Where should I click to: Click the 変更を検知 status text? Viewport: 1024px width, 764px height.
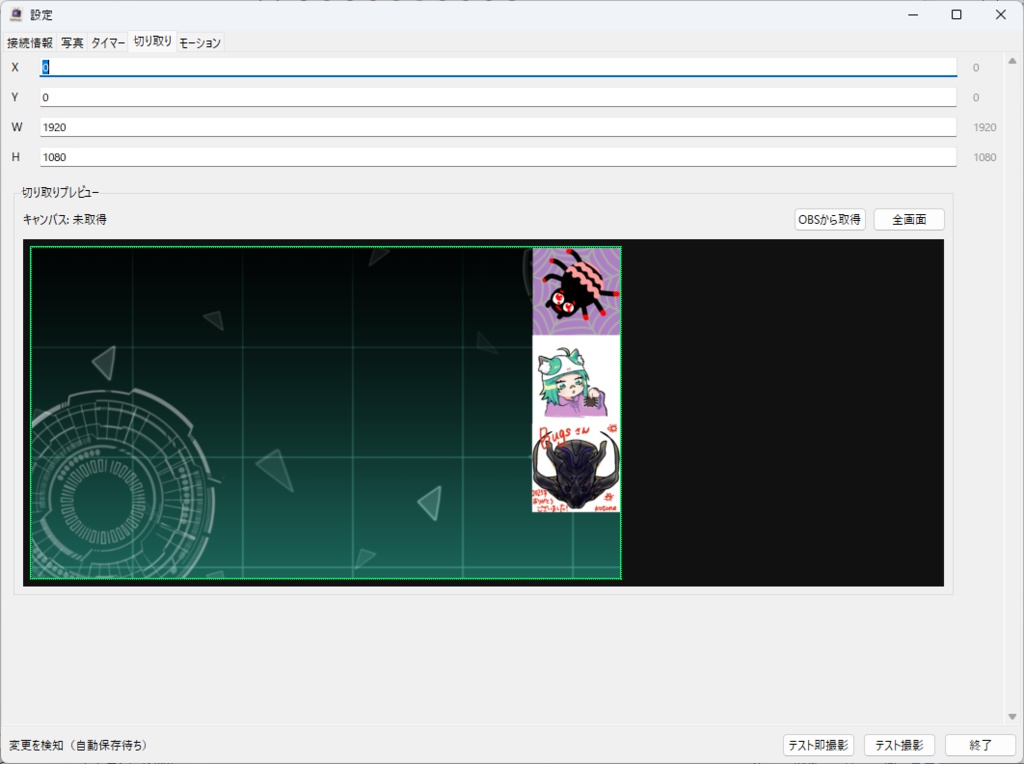[75, 745]
